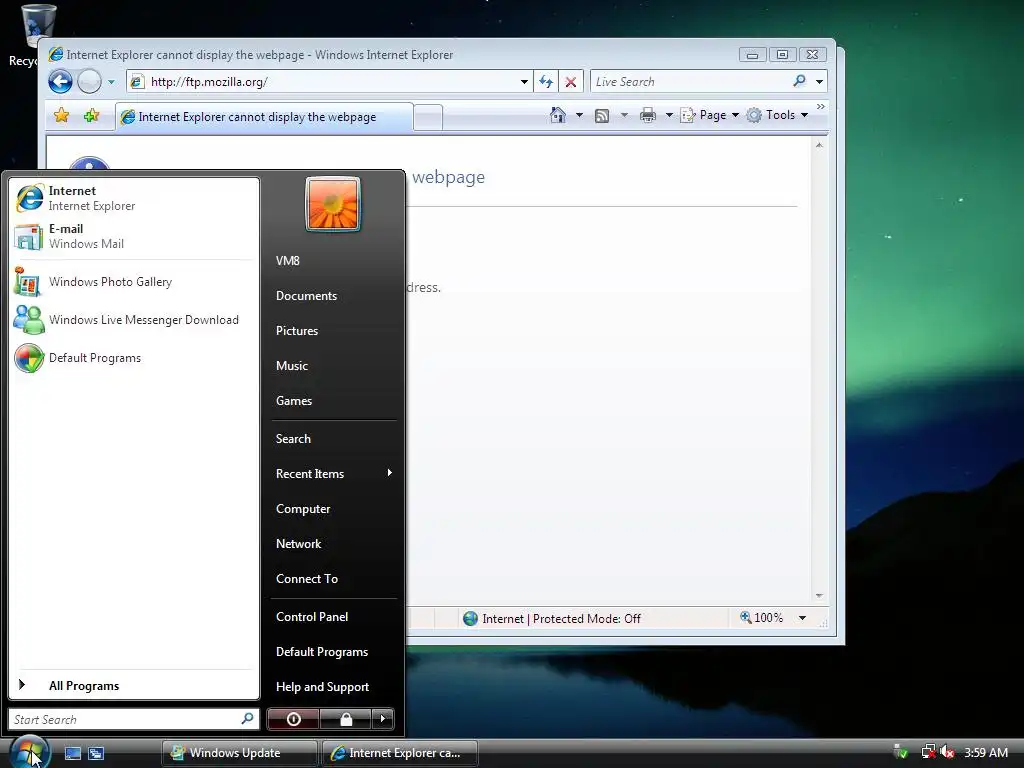Image resolution: width=1024 pixels, height=768 pixels.
Task: Expand toolbar overflow chevron
Action: tap(820, 106)
